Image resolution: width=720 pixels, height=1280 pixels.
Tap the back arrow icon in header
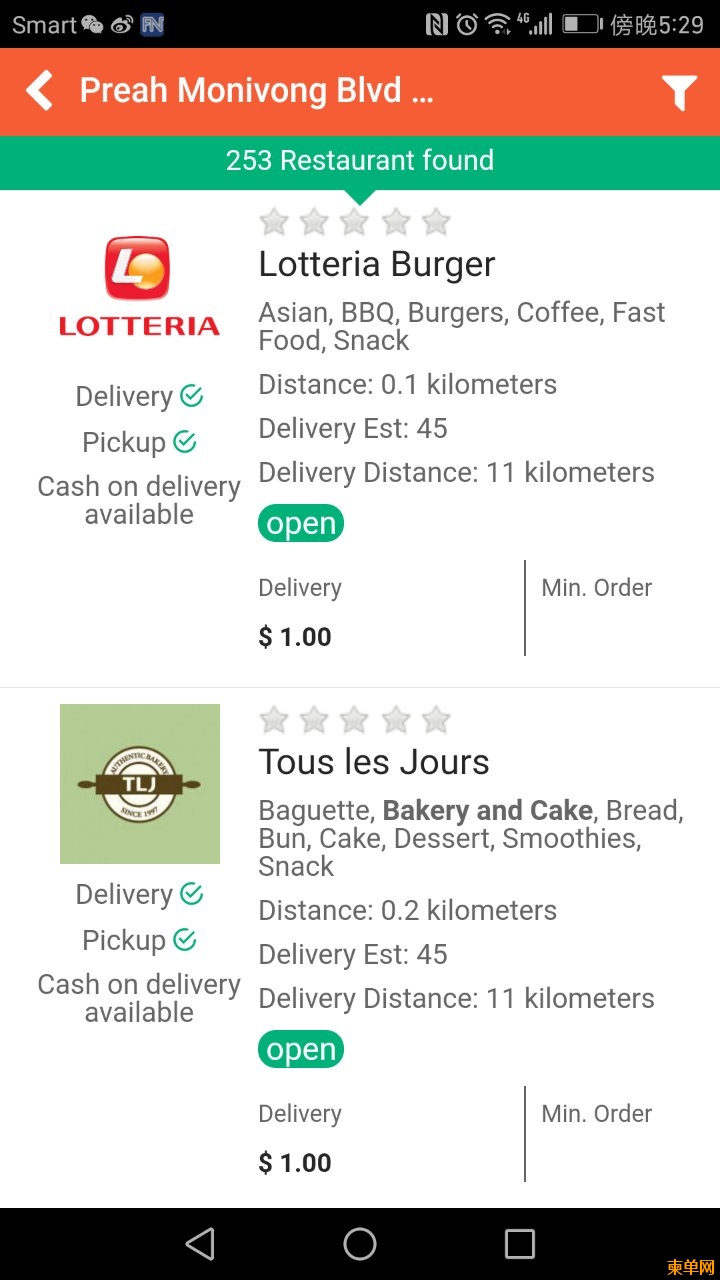point(40,91)
